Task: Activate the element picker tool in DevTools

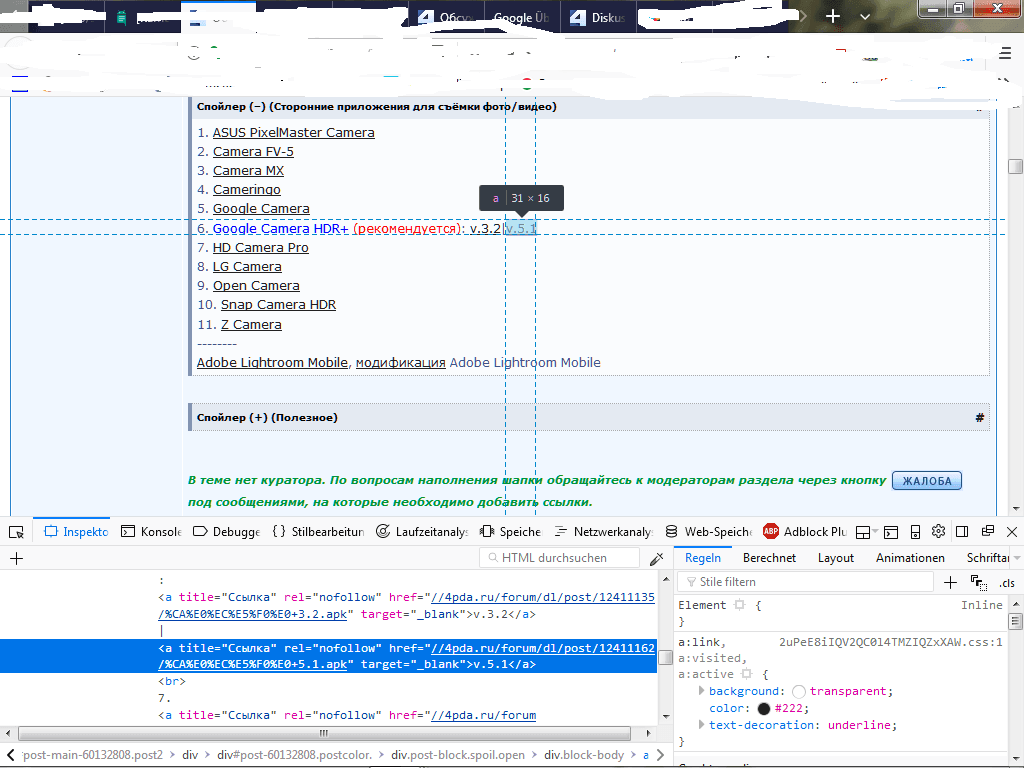Action: [x=16, y=532]
